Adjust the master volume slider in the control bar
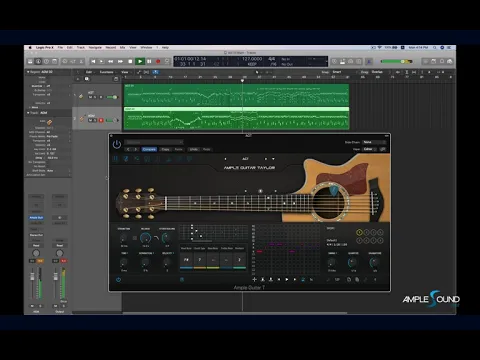The image size is (480, 360). 397,61
